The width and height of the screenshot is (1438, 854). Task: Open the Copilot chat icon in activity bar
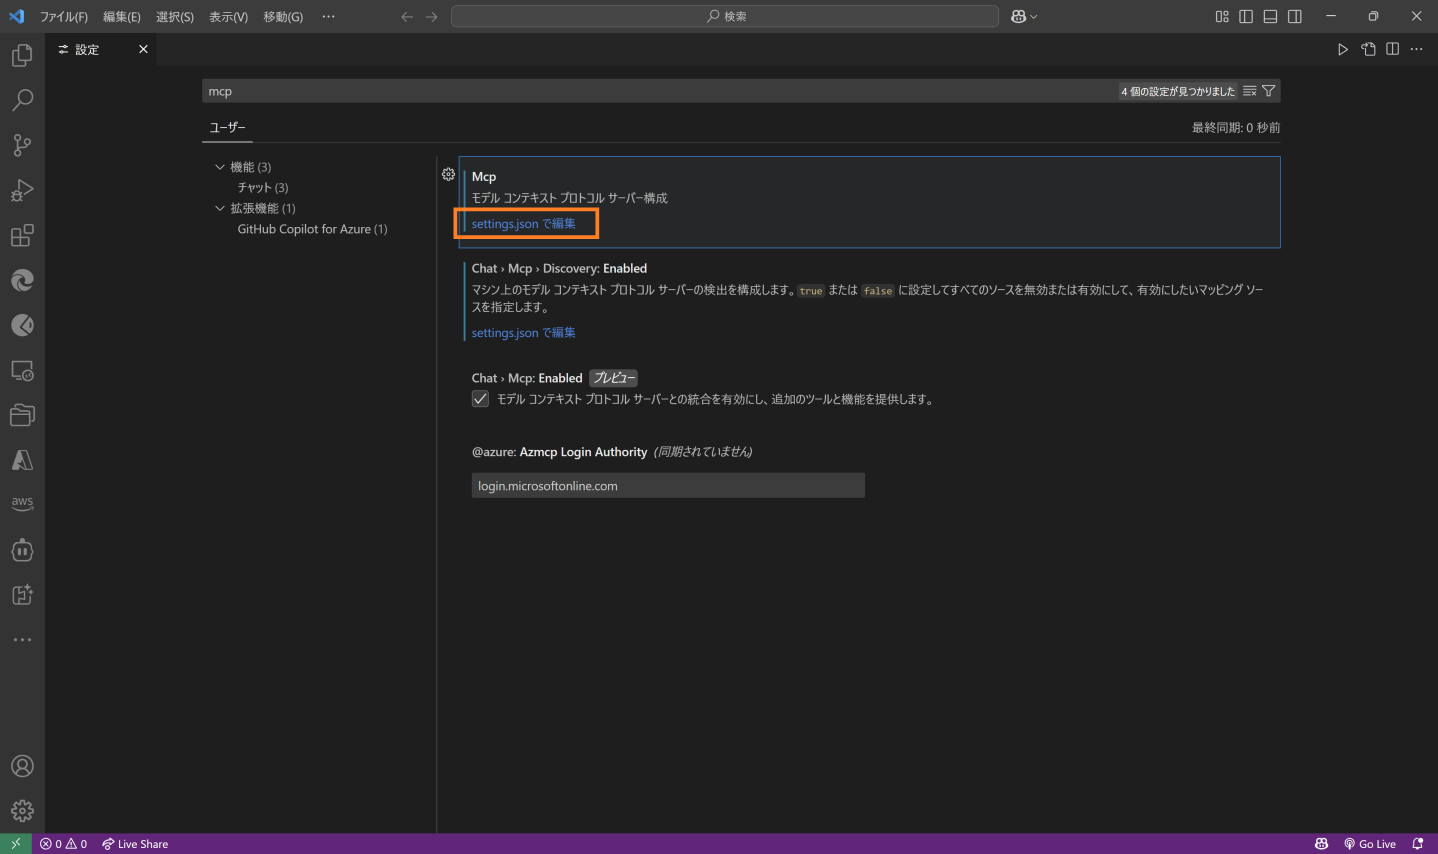(22, 550)
